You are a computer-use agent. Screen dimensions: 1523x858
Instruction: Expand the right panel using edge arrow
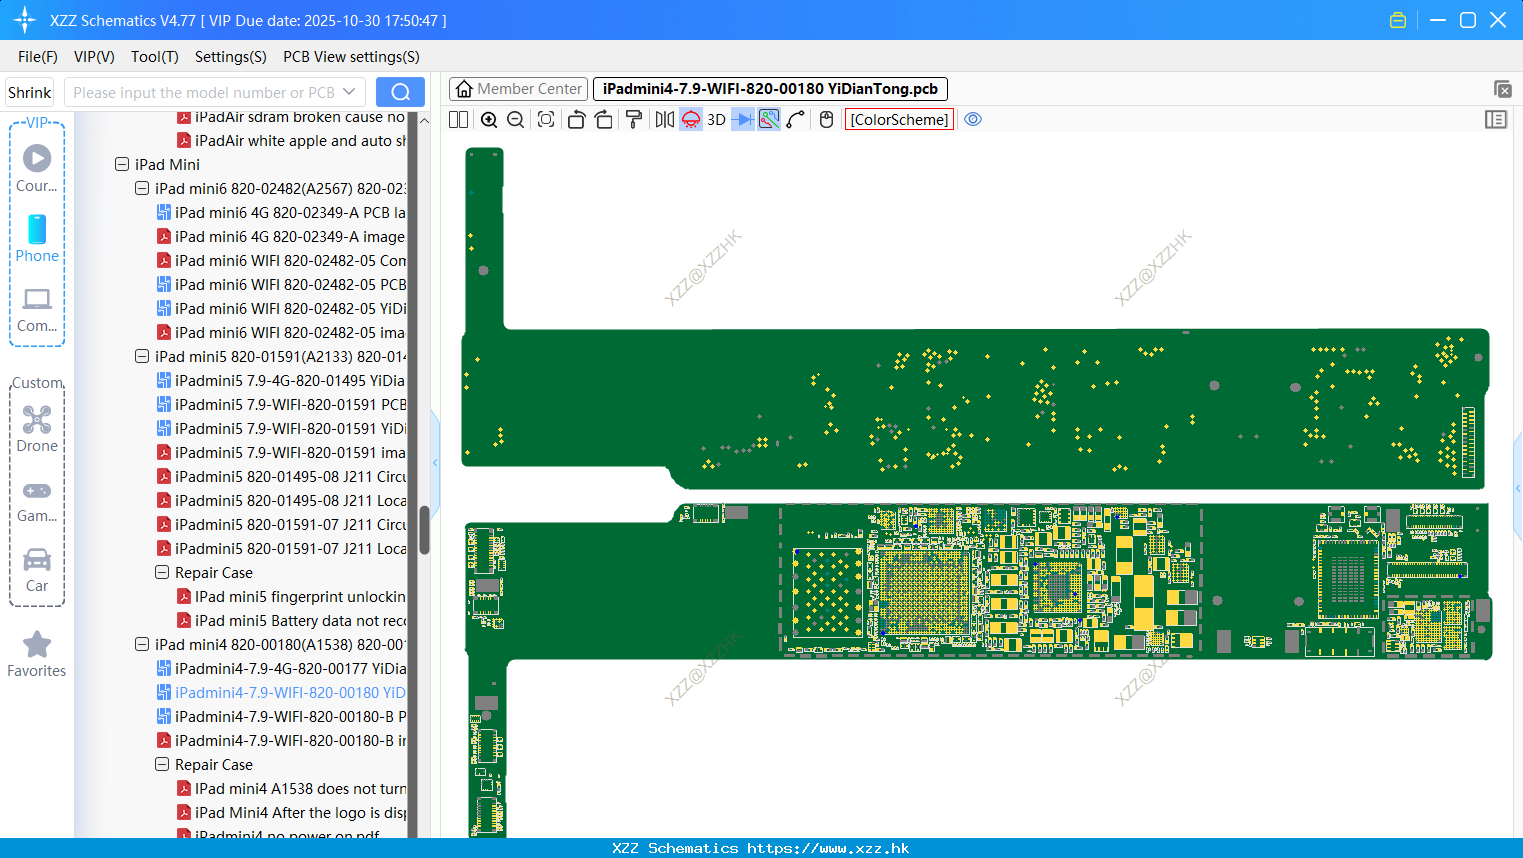coord(1518,488)
